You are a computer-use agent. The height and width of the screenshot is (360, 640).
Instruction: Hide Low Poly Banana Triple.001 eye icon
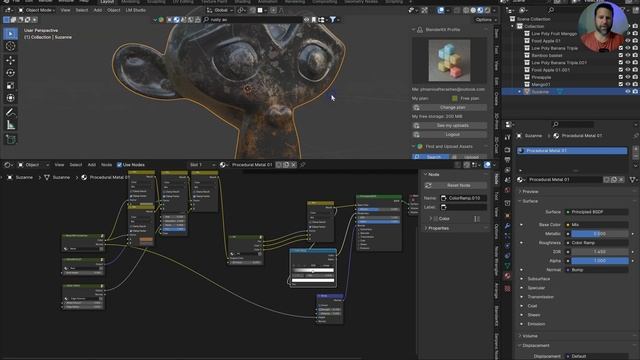click(628, 62)
